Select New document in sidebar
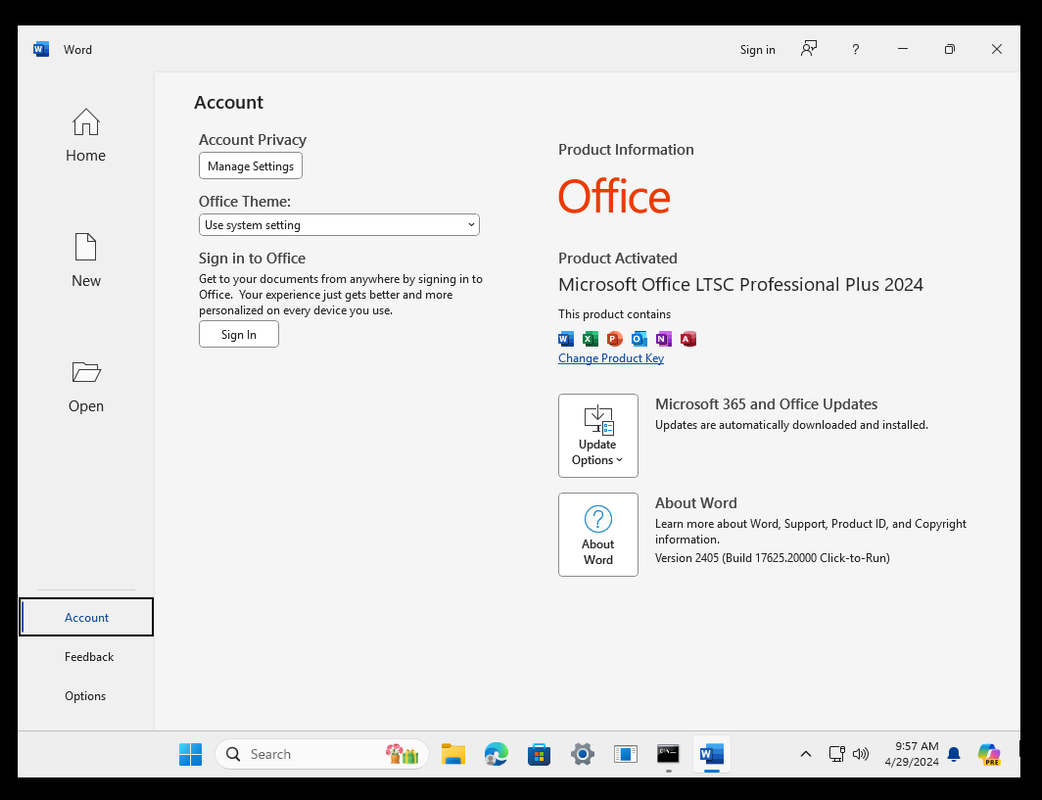Screen dimensions: 1042x800 click(x=86, y=260)
